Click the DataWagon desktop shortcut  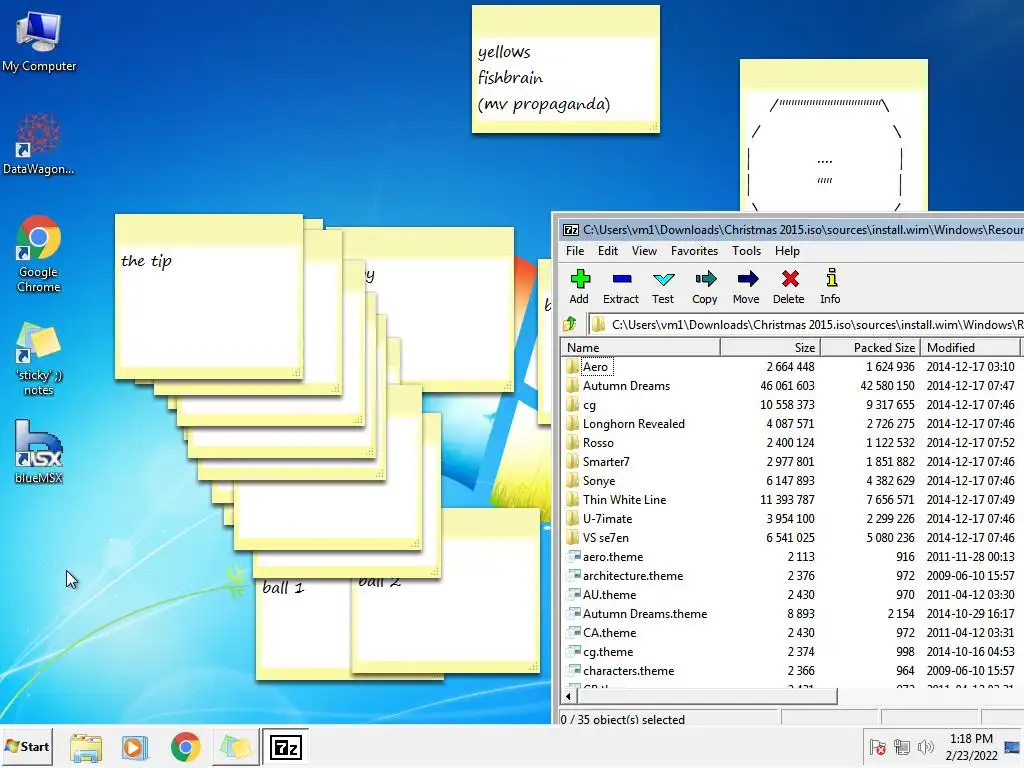pyautogui.click(x=39, y=144)
